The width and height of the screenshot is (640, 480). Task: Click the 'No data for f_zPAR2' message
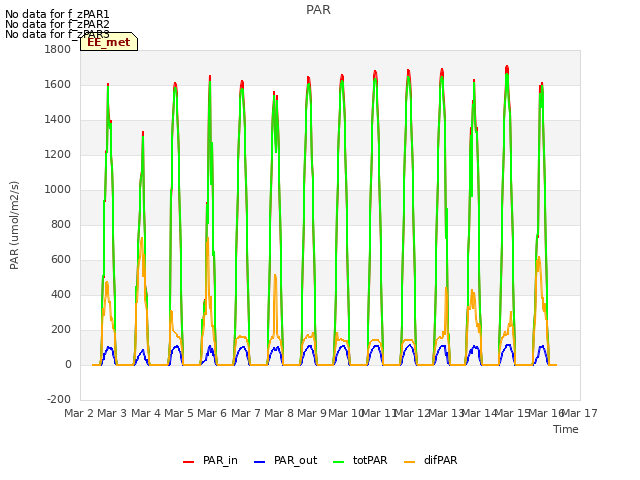point(57,24)
